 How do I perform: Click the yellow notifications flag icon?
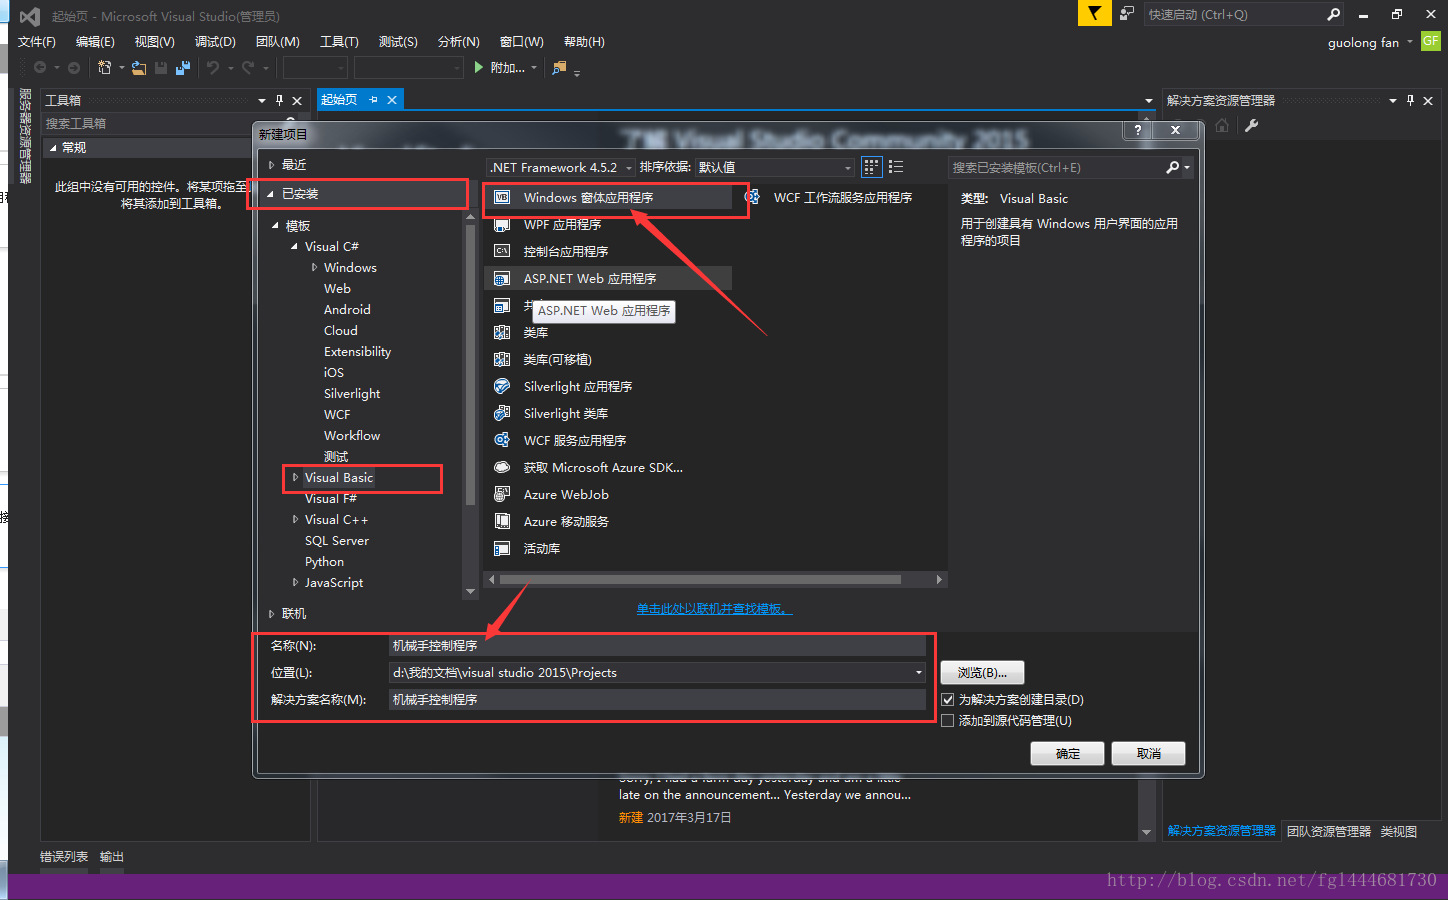1094,13
